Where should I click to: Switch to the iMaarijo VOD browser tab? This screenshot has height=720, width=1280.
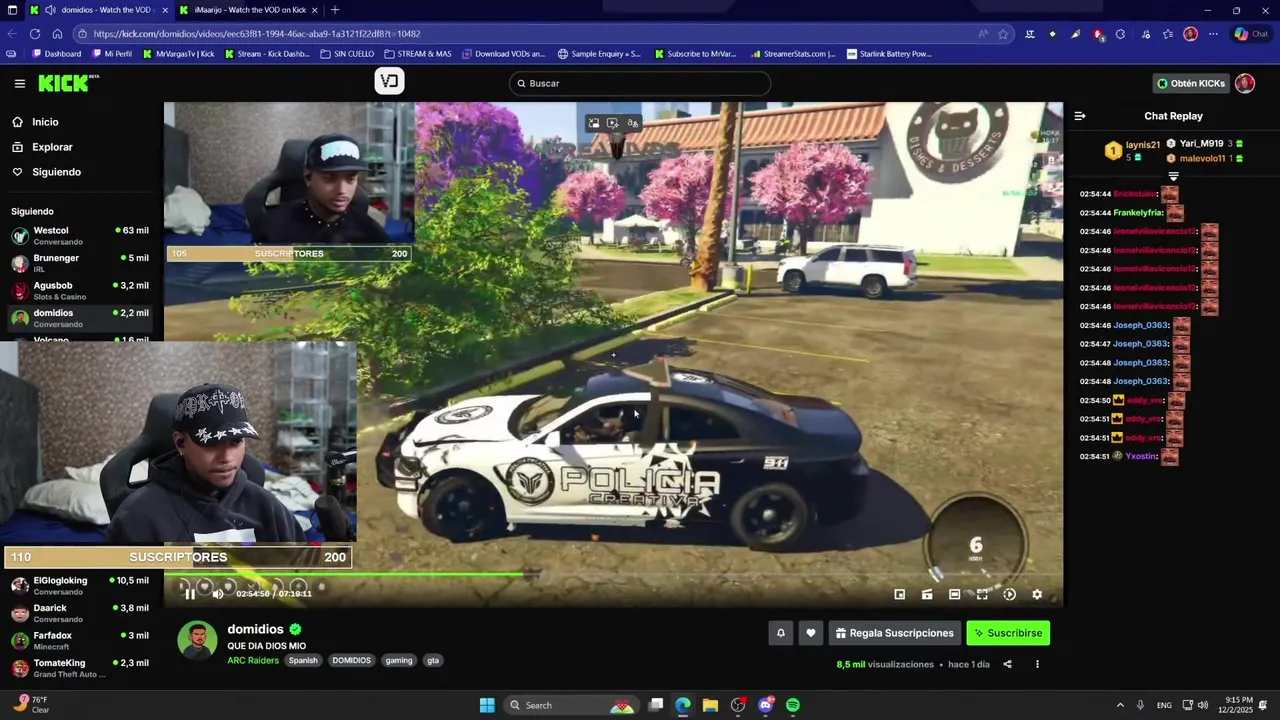[x=249, y=10]
